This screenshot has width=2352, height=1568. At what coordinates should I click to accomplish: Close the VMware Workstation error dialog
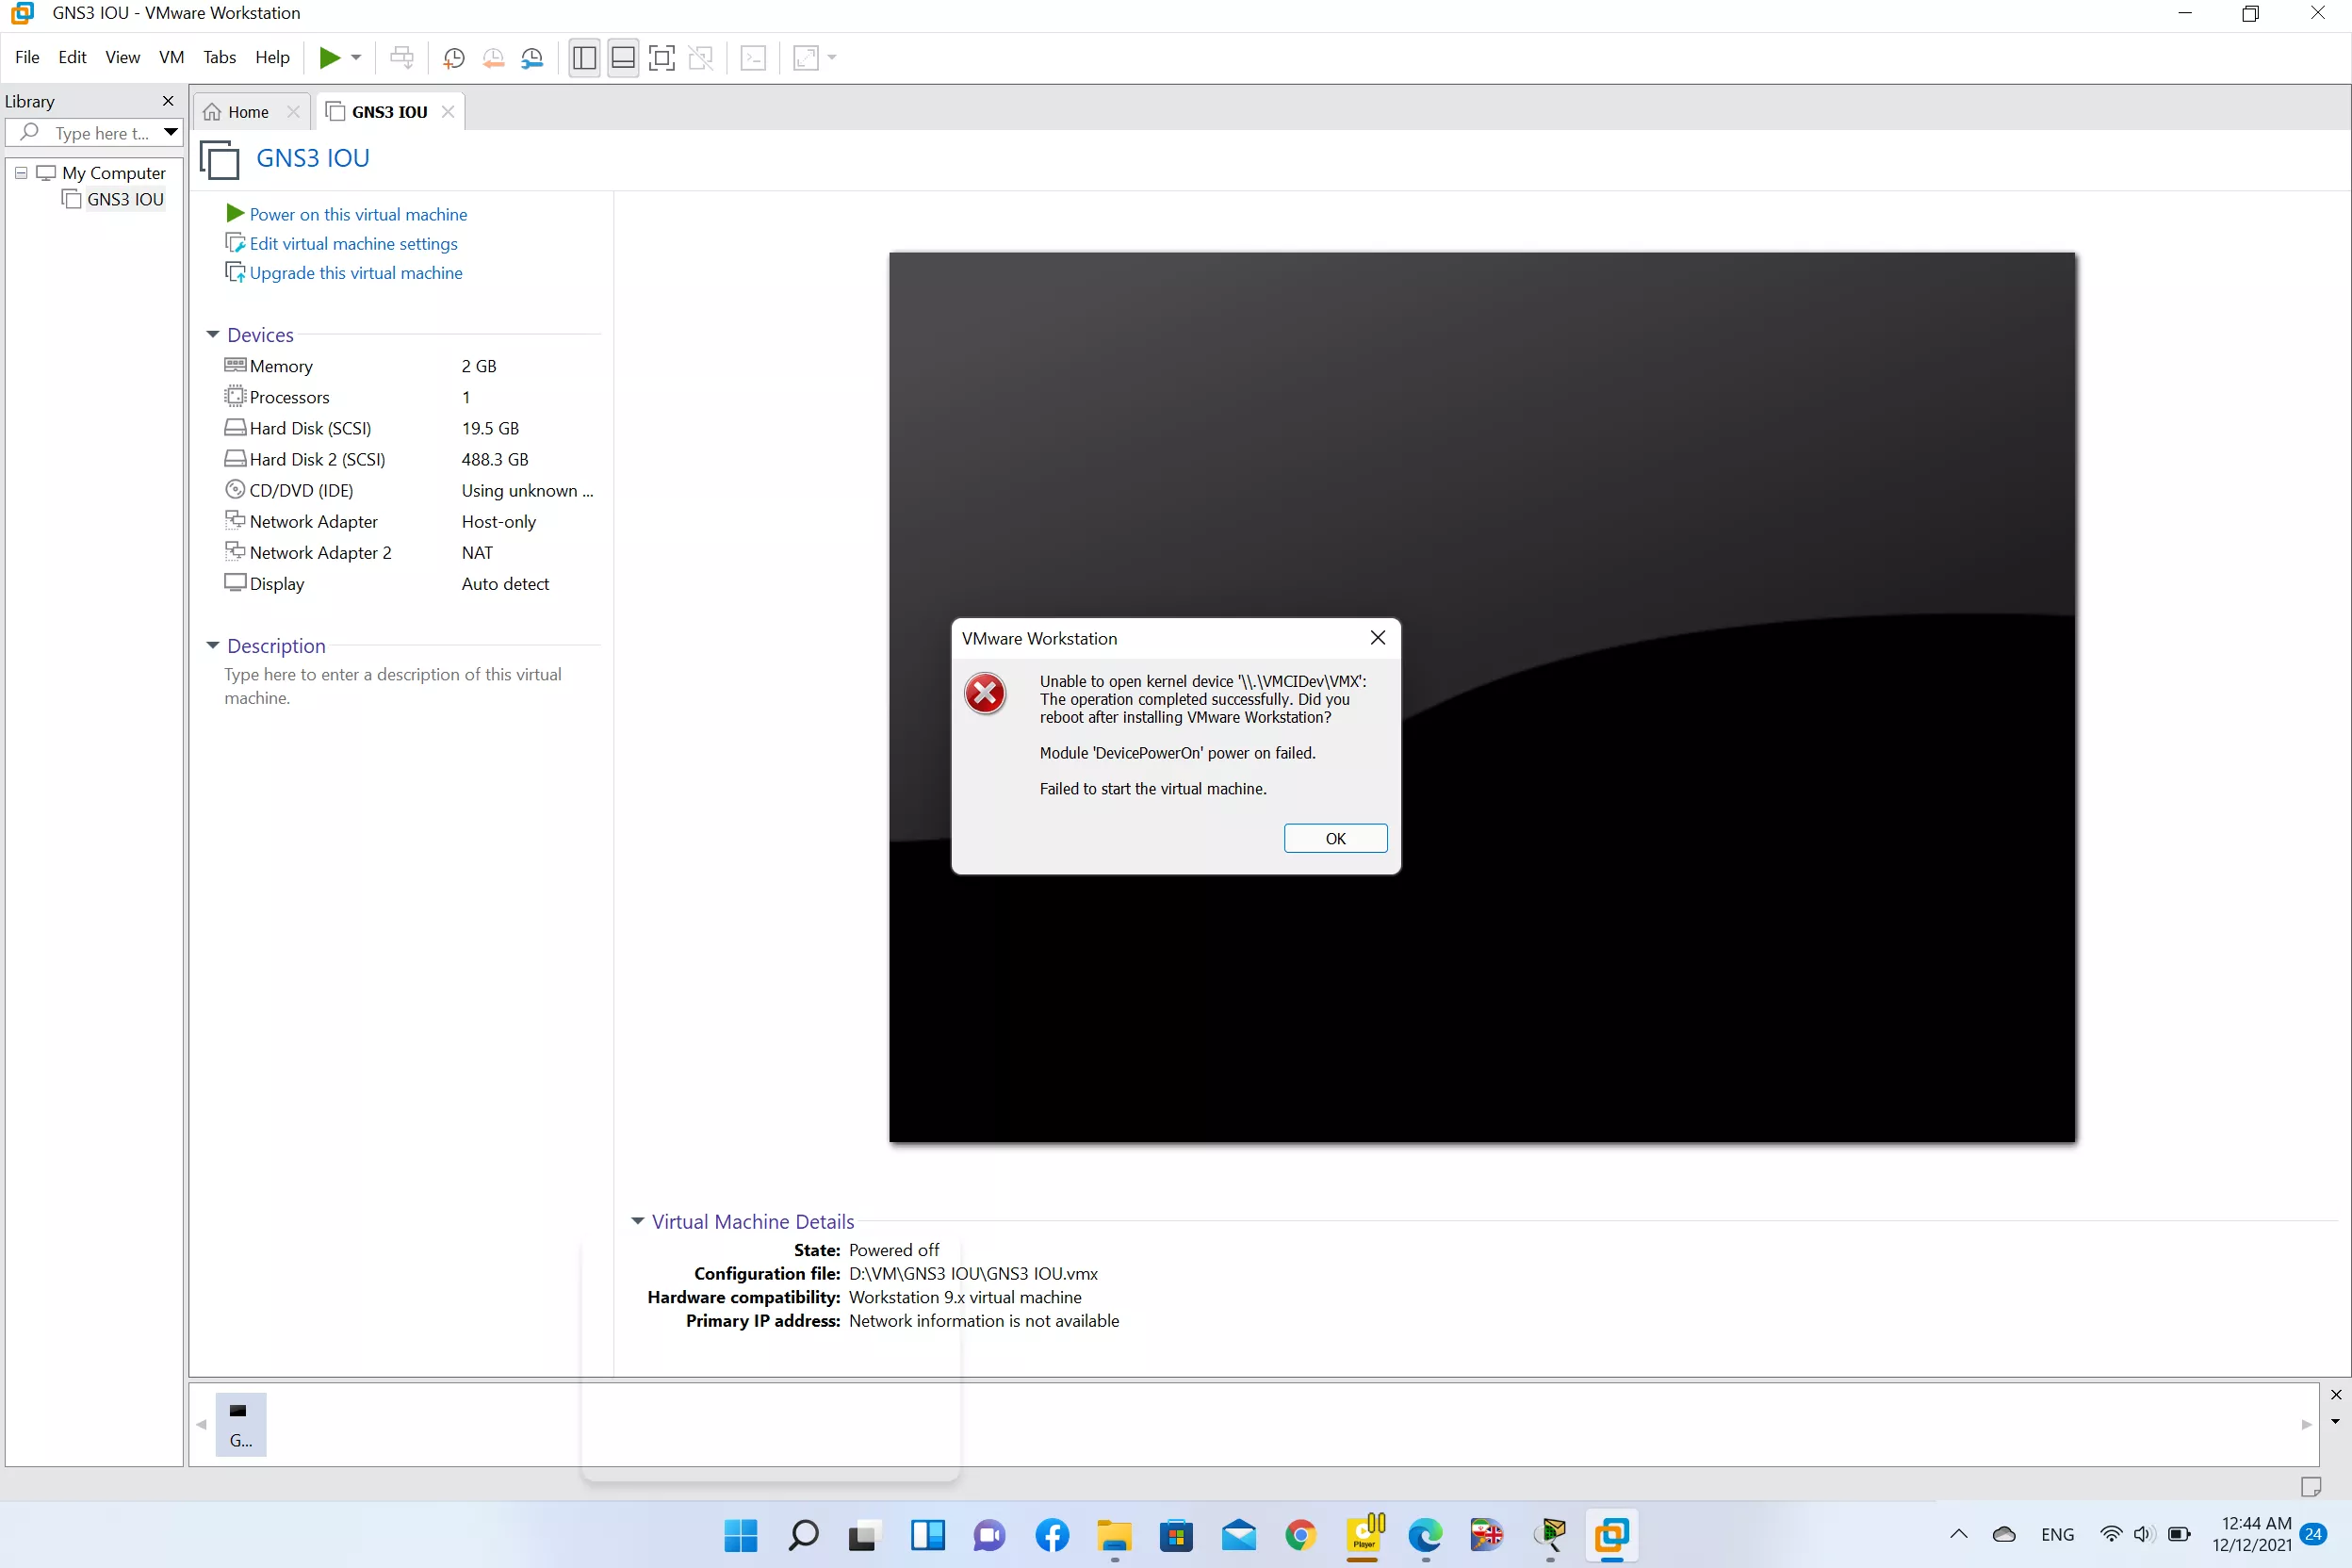click(x=1377, y=637)
